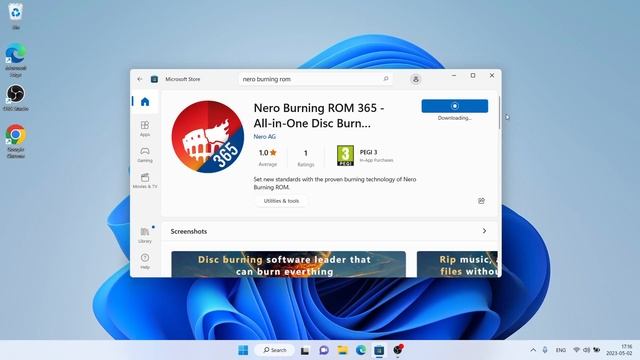Select OBS Studio desktop shortcut
The width and height of the screenshot is (640, 360).
(16, 98)
